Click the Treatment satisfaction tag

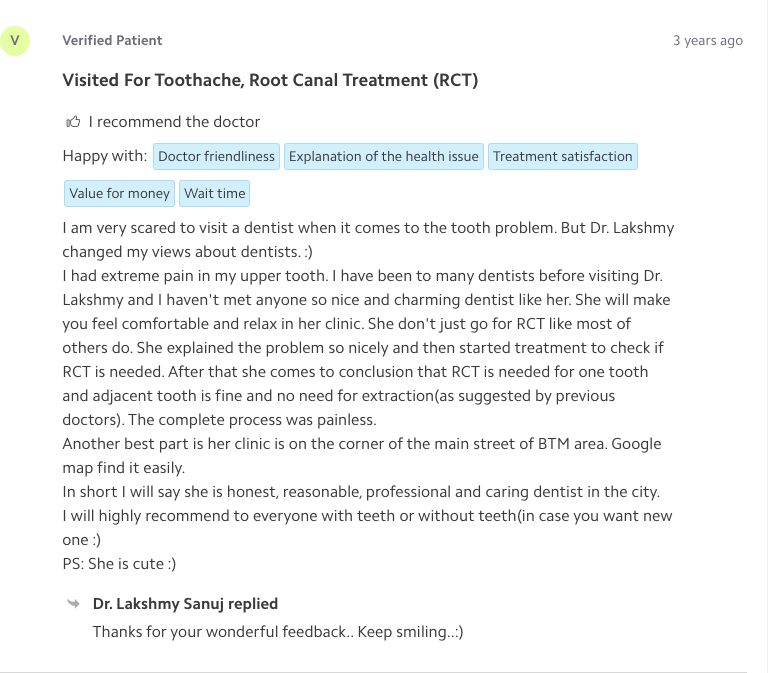click(562, 157)
